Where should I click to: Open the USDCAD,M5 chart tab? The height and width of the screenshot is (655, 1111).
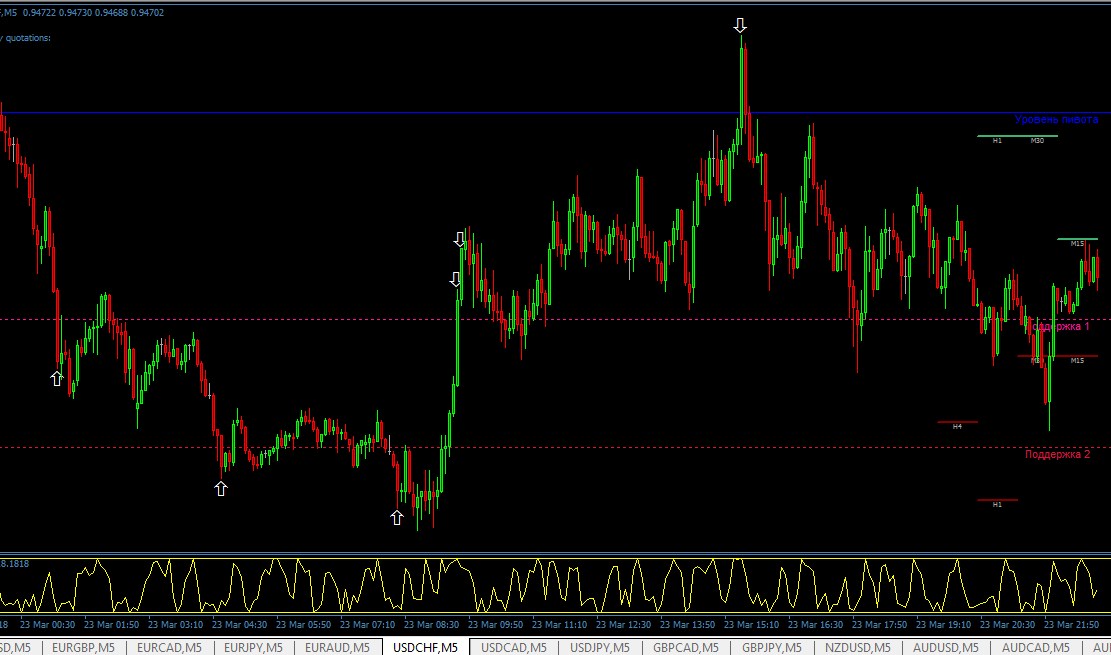pyautogui.click(x=514, y=647)
